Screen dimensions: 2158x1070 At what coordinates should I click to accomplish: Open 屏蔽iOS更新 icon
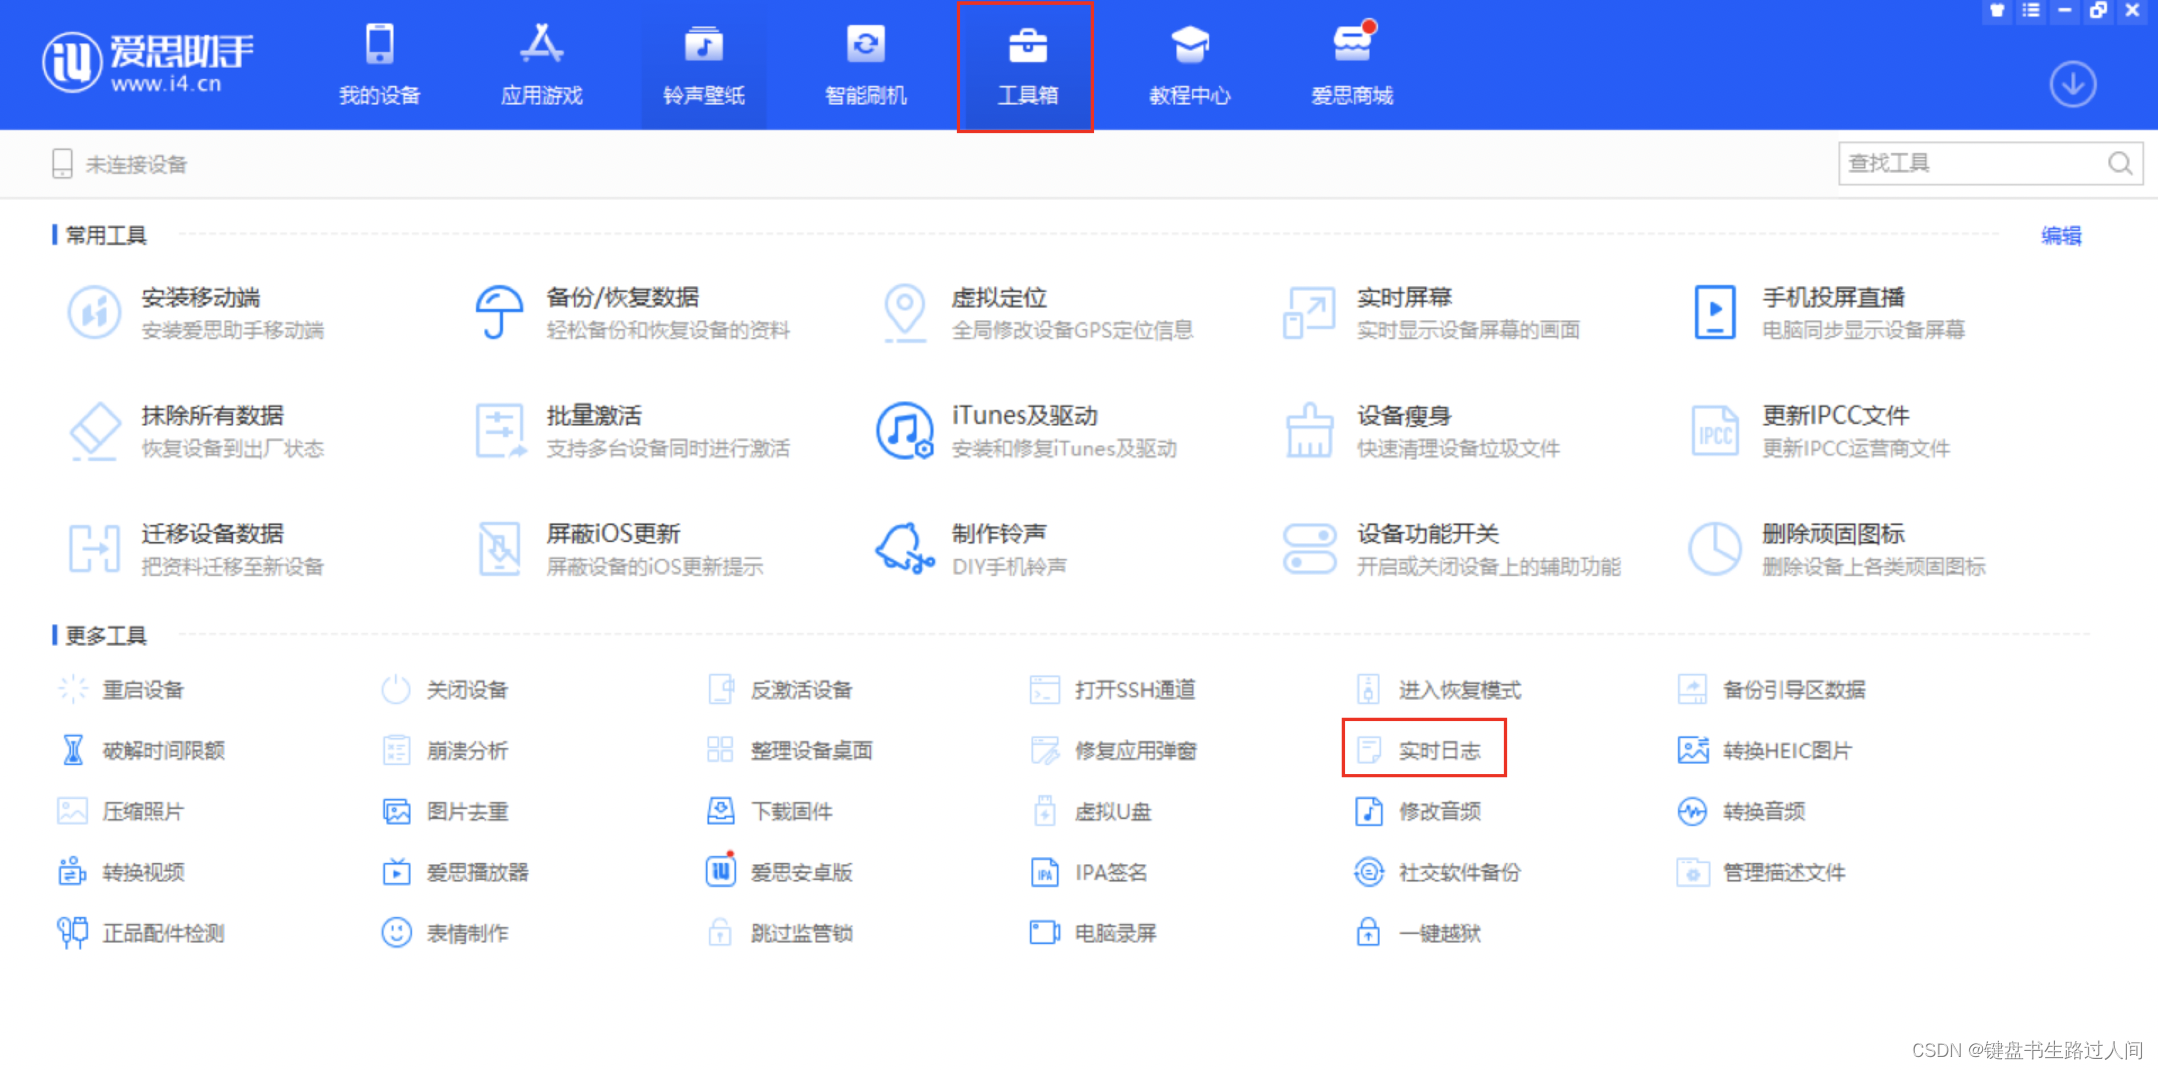pos(499,549)
